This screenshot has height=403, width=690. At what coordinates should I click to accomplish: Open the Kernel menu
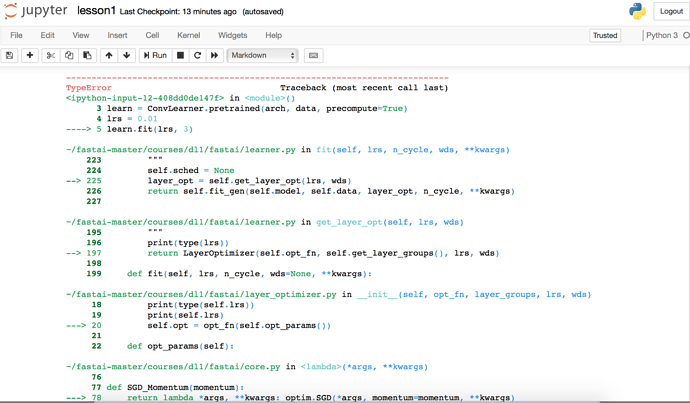(x=188, y=35)
